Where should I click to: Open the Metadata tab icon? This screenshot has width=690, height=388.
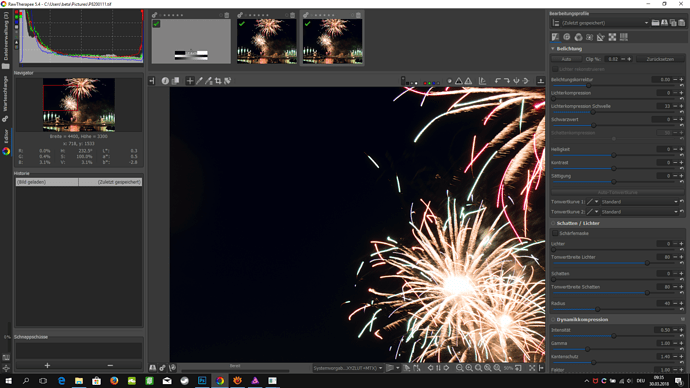[624, 37]
